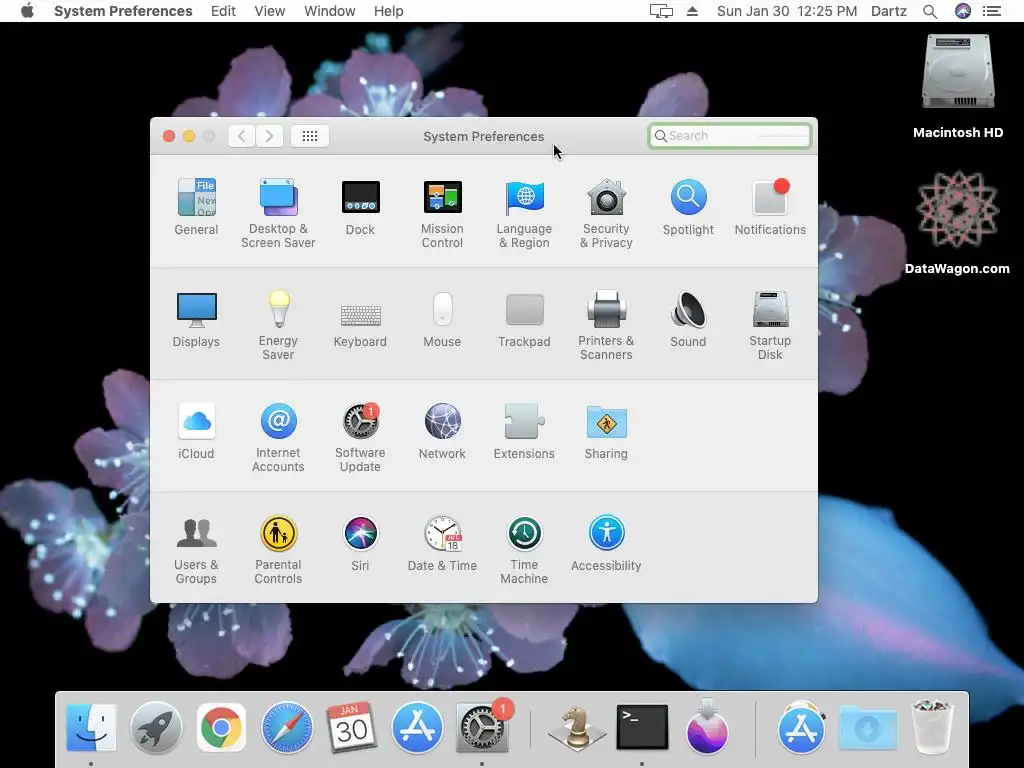Click the forward navigation arrow
Viewport: 1024px width, 768px height.
[x=269, y=136]
